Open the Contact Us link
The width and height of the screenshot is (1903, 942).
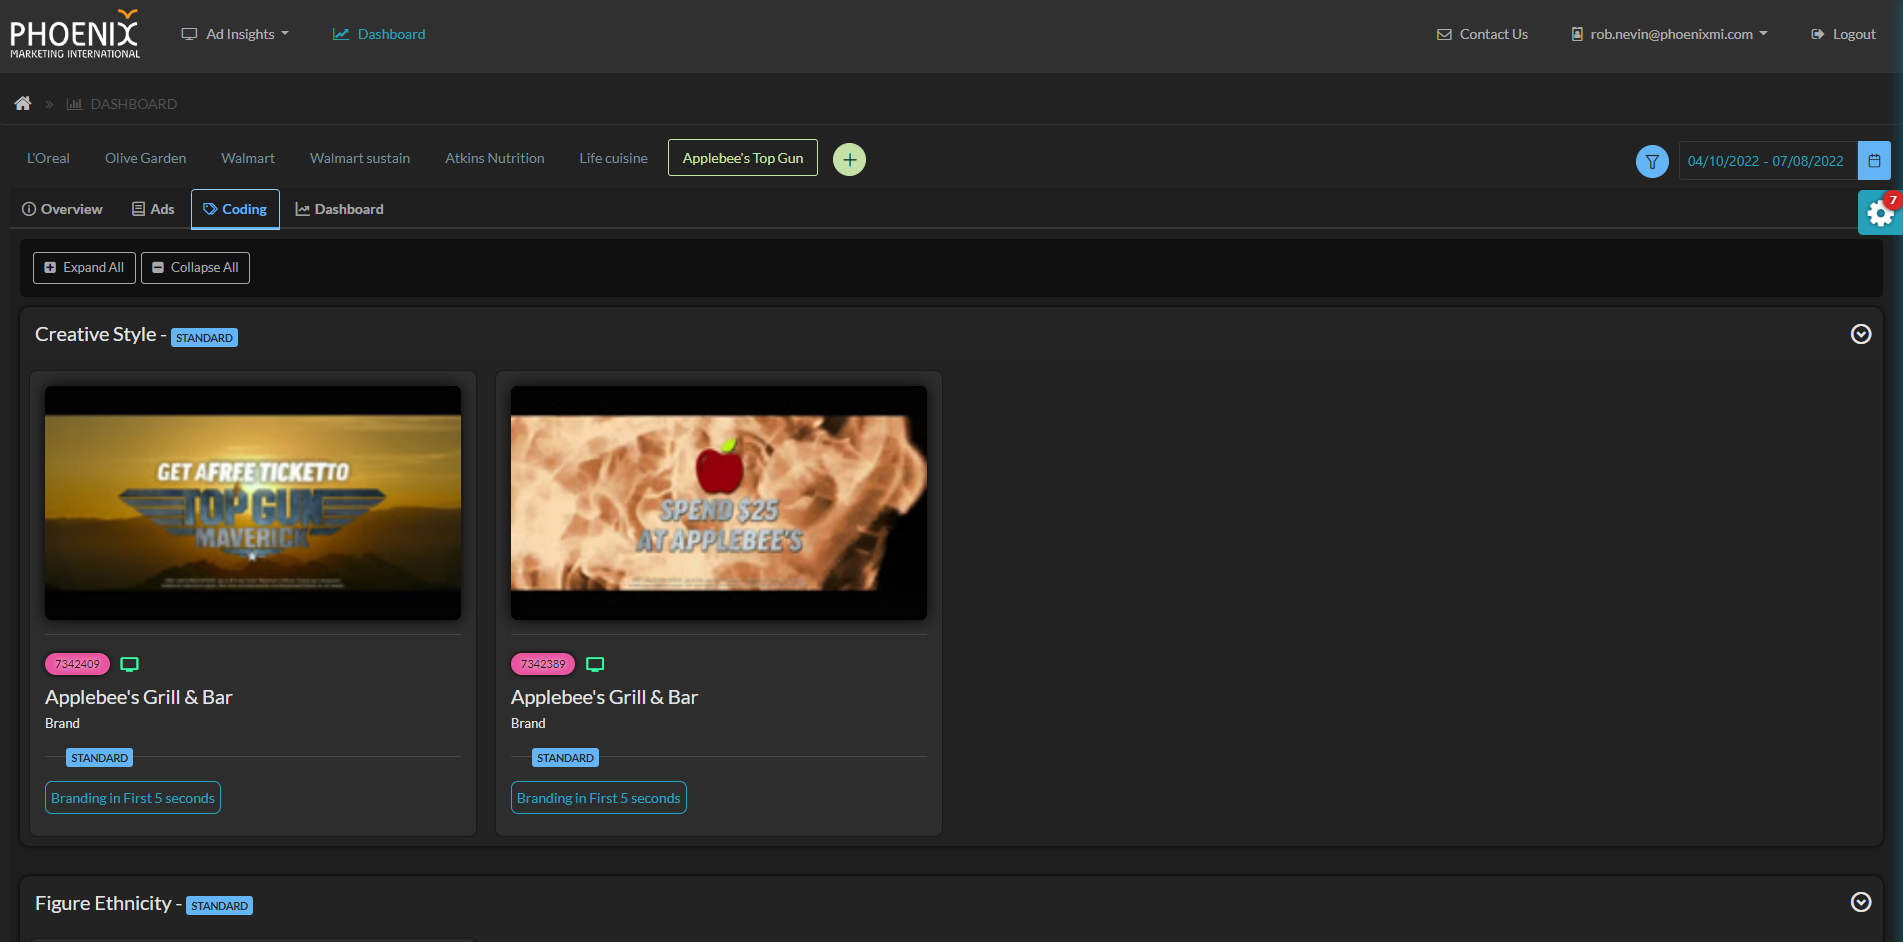click(x=1482, y=34)
